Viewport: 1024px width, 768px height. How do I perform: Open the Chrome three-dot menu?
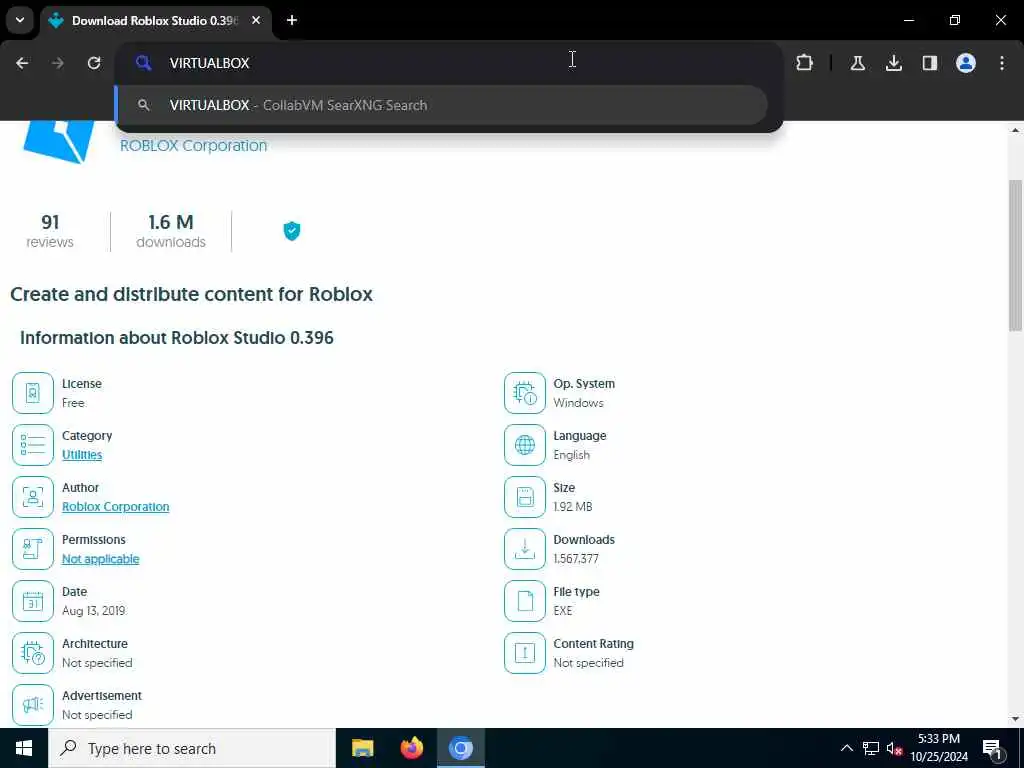point(1002,63)
